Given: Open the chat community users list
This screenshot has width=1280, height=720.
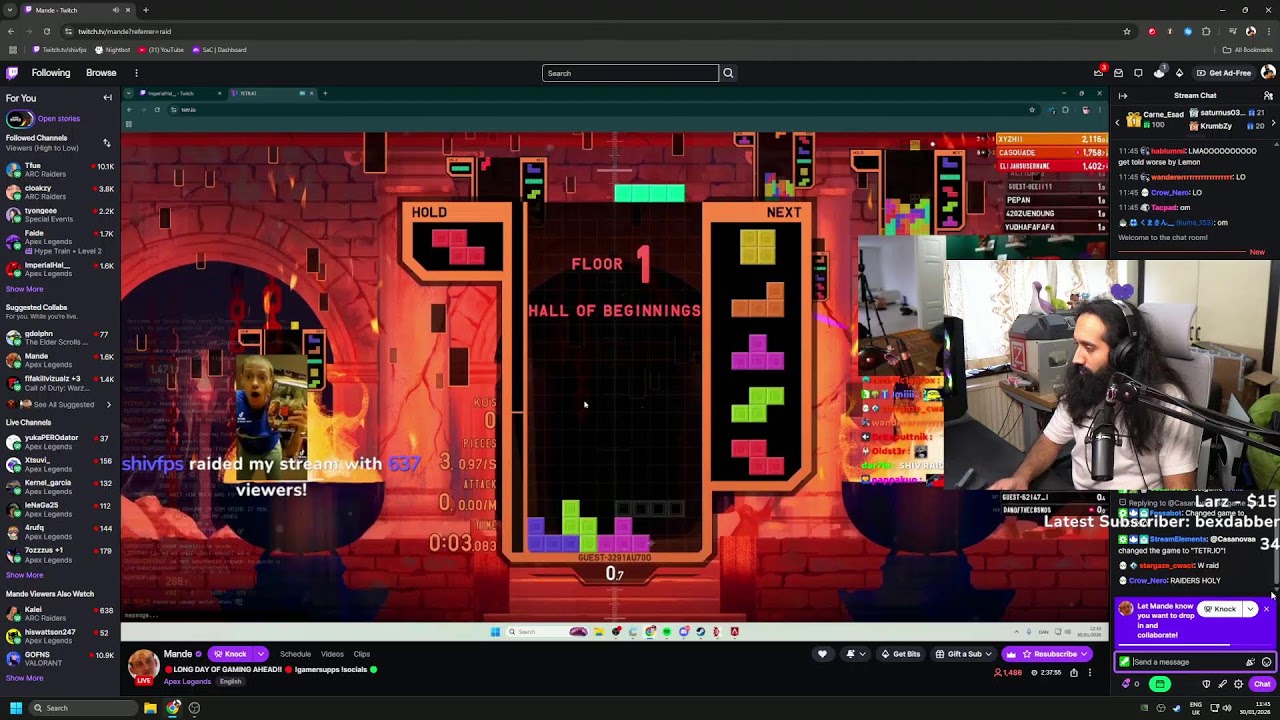Looking at the screenshot, I should click(x=1268, y=96).
